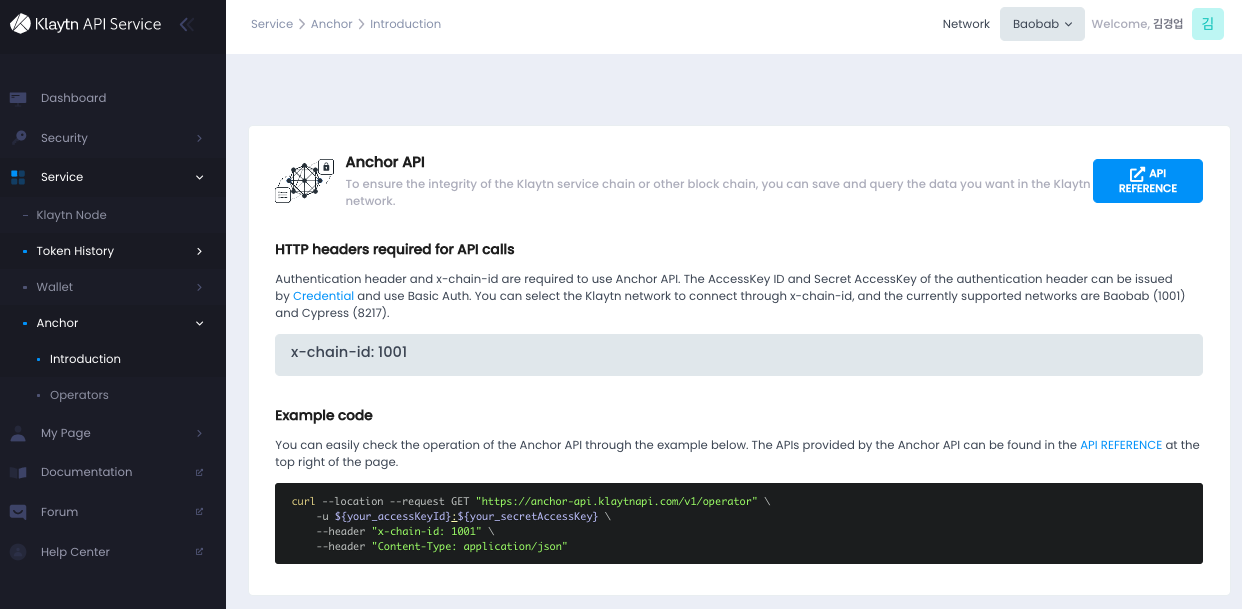Open the Operators menu item
Screen dimensions: 1242x609
[79, 395]
